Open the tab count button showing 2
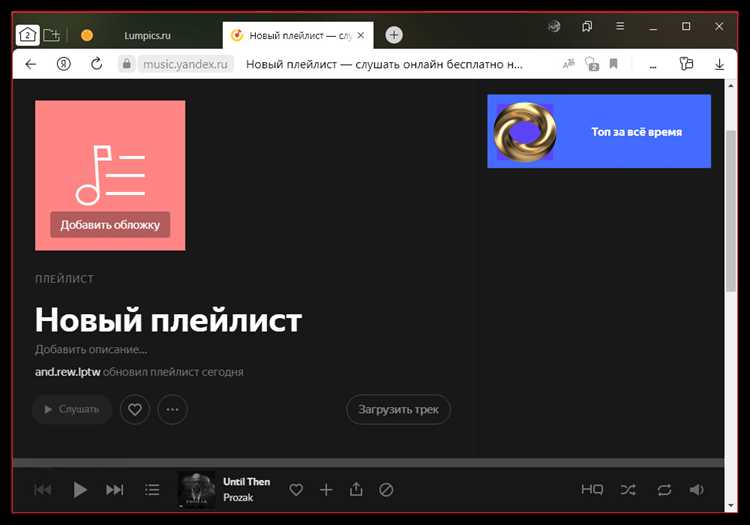 click(27, 35)
